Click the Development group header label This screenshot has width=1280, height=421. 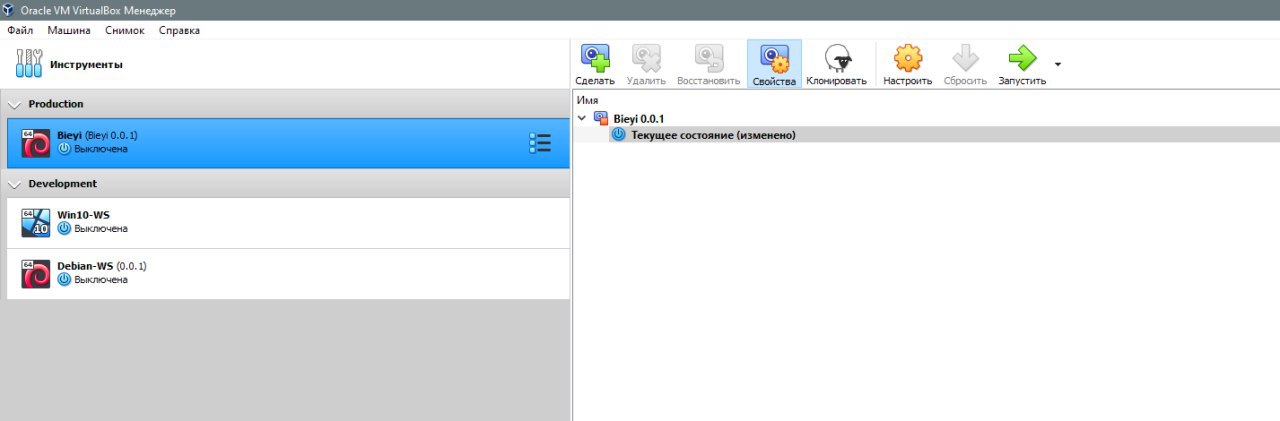(63, 184)
